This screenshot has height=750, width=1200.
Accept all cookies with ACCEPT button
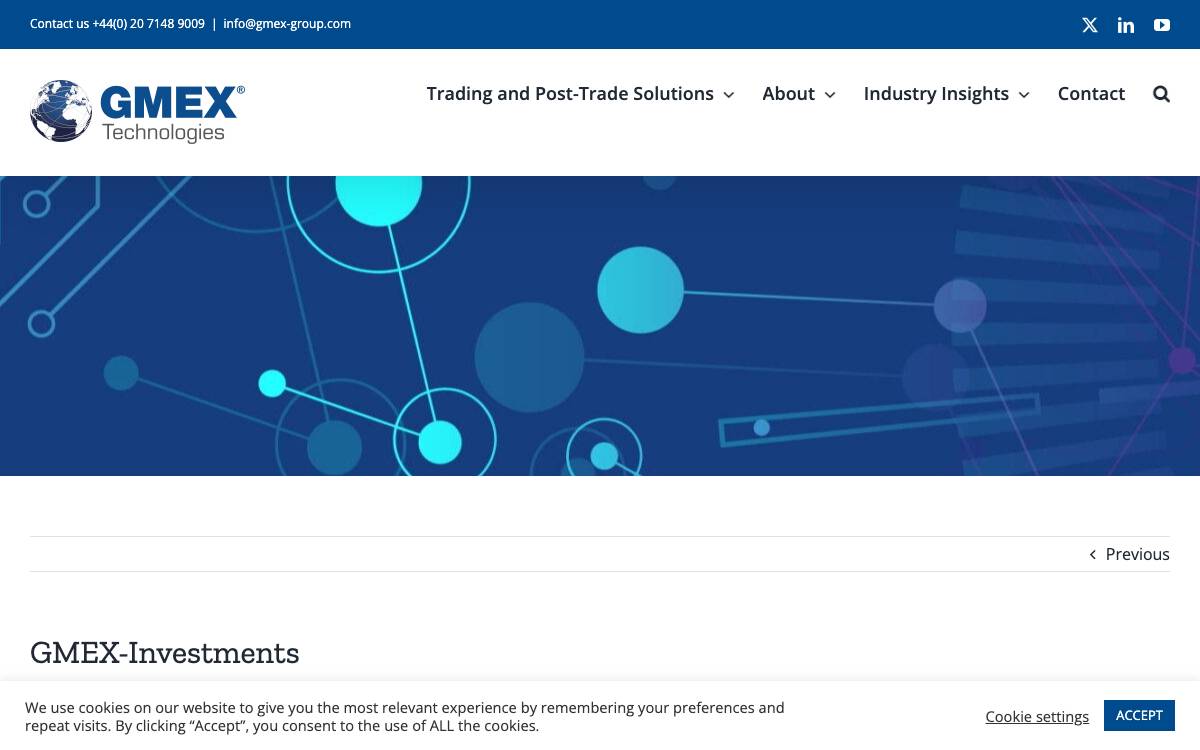1139,715
